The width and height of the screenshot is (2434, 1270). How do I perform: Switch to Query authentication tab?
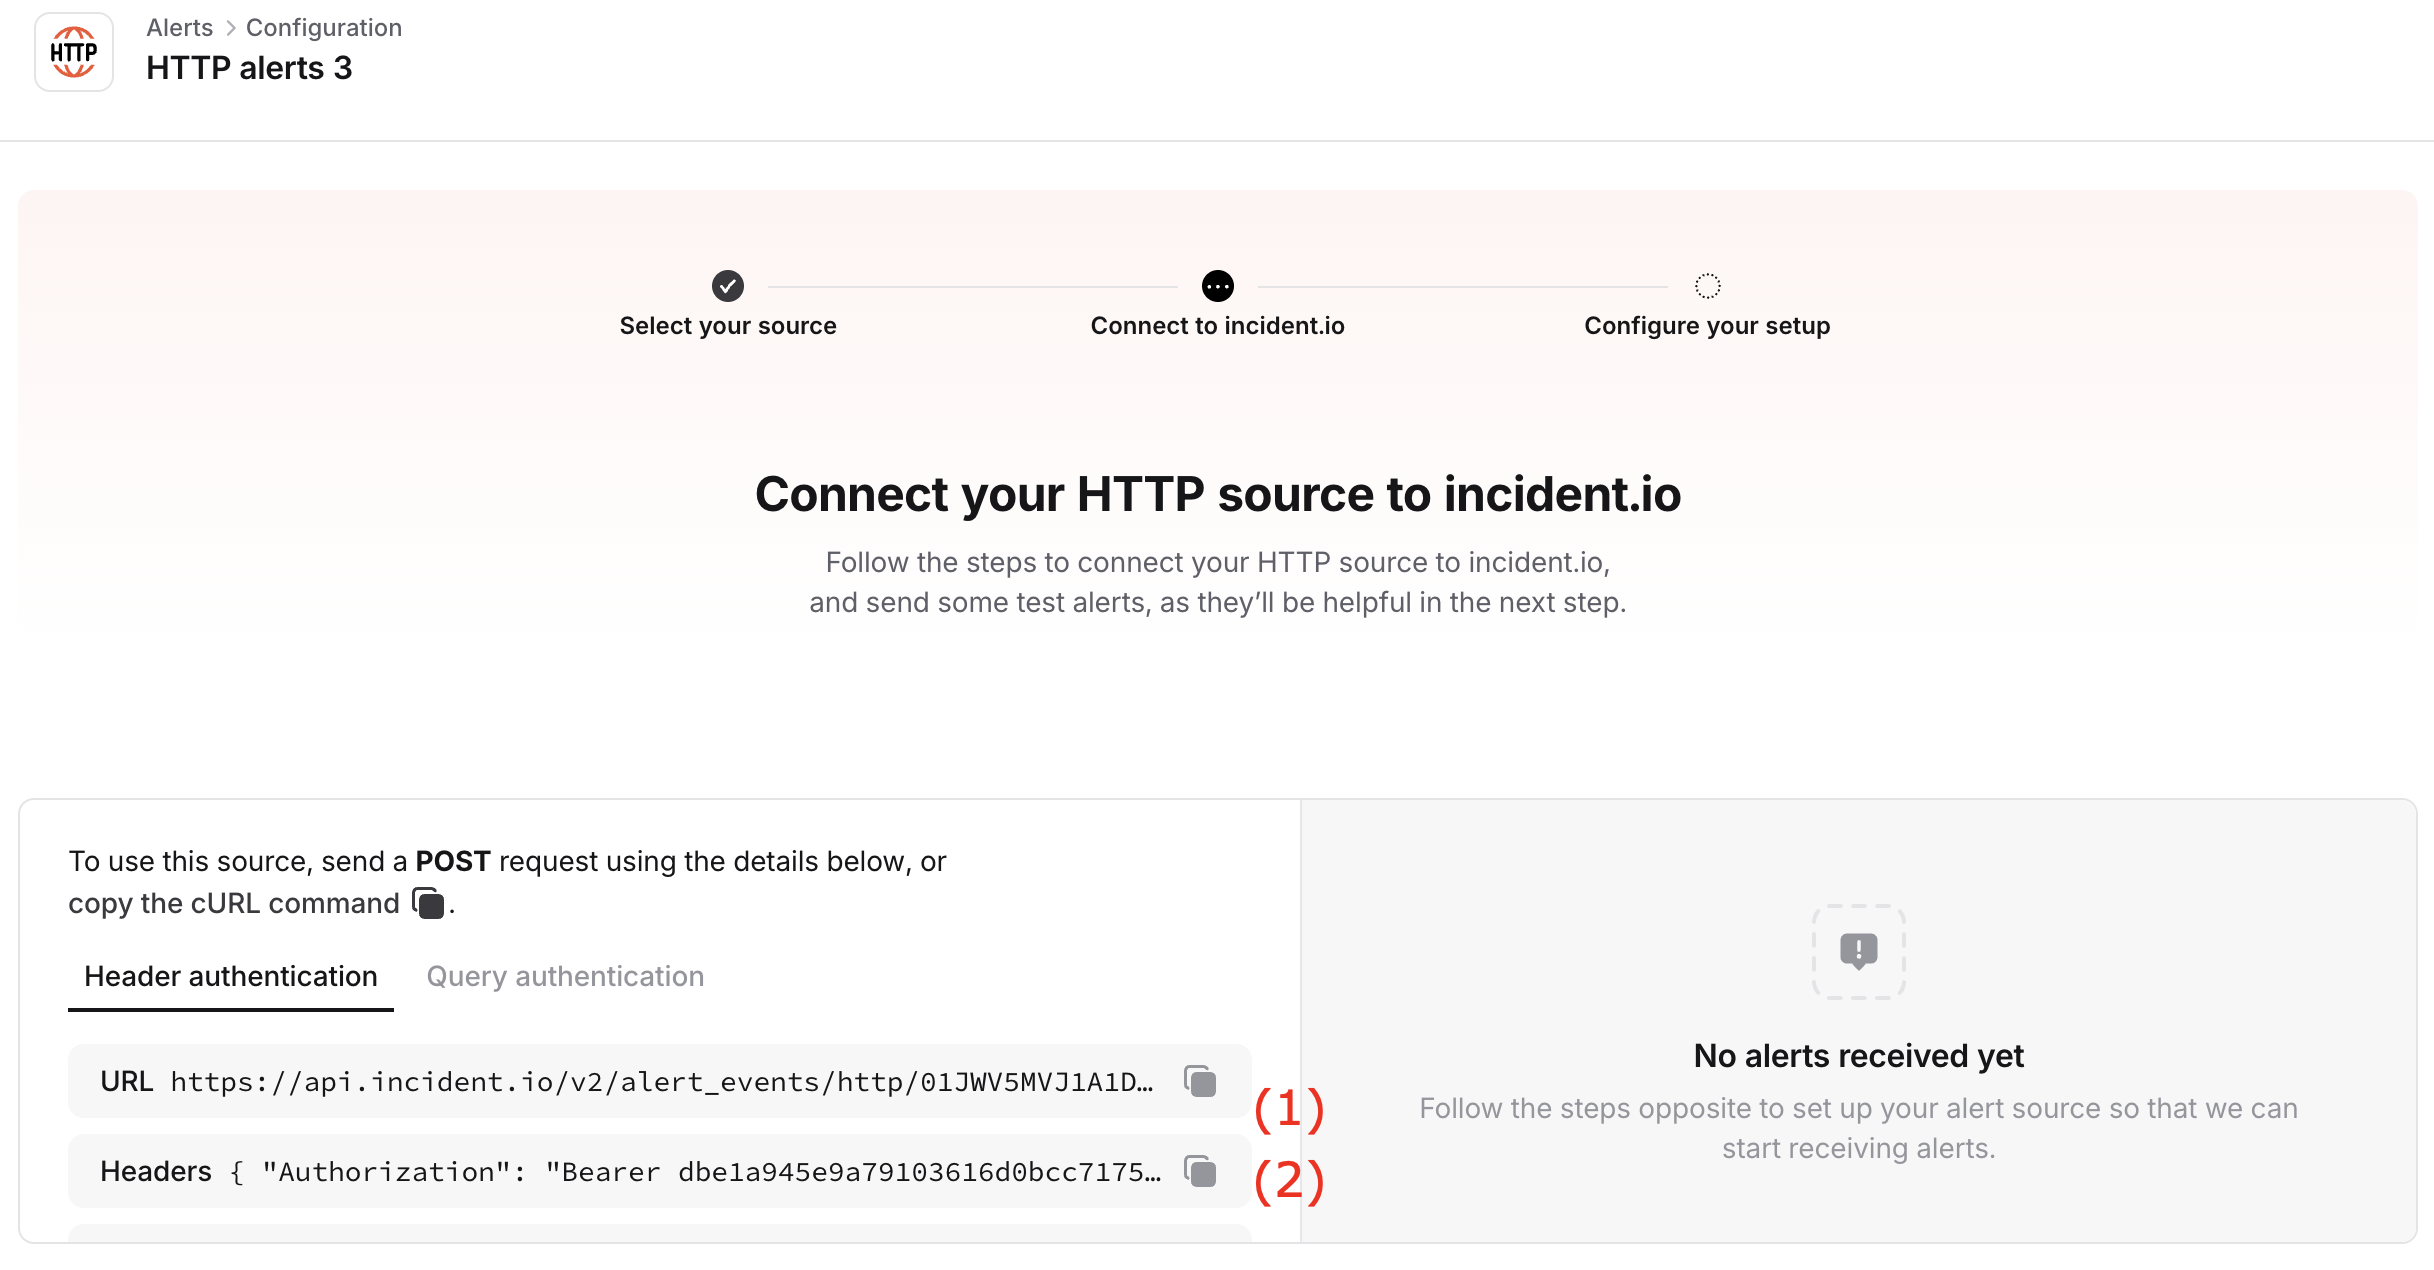[x=565, y=976]
